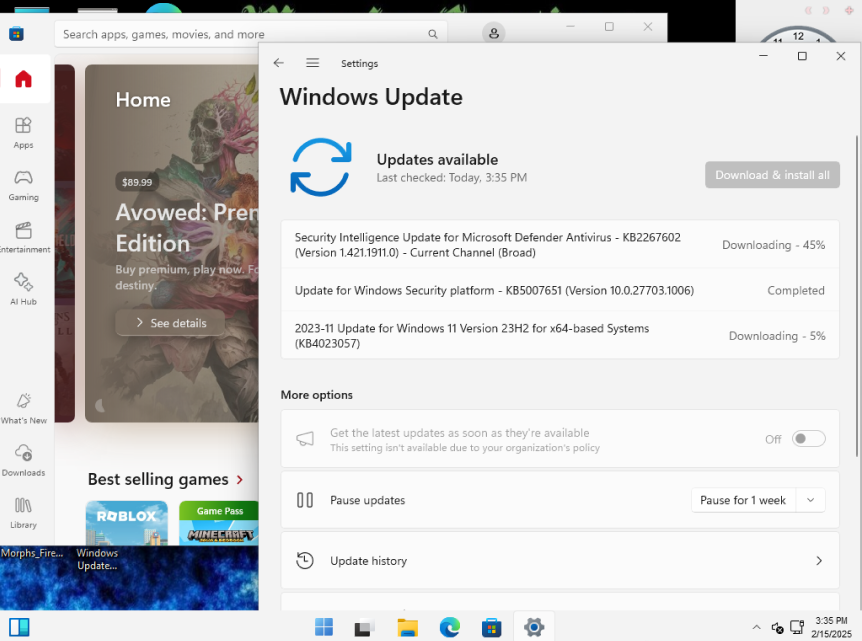Viewport: 862px width, 641px height.
Task: Launch File Explorer from the taskbar
Action: pyautogui.click(x=407, y=627)
